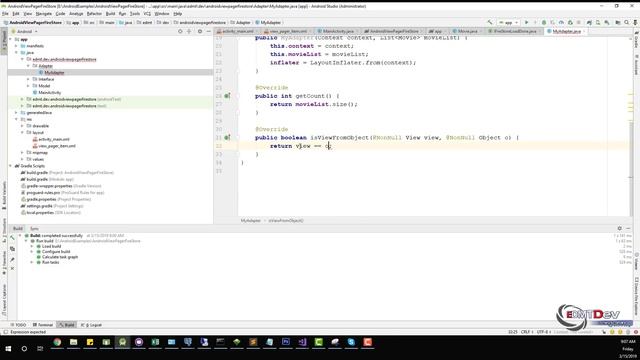The width and height of the screenshot is (640, 360).
Task: Click isViewFromObject in editor breadcrumb bar
Action: pos(286,220)
